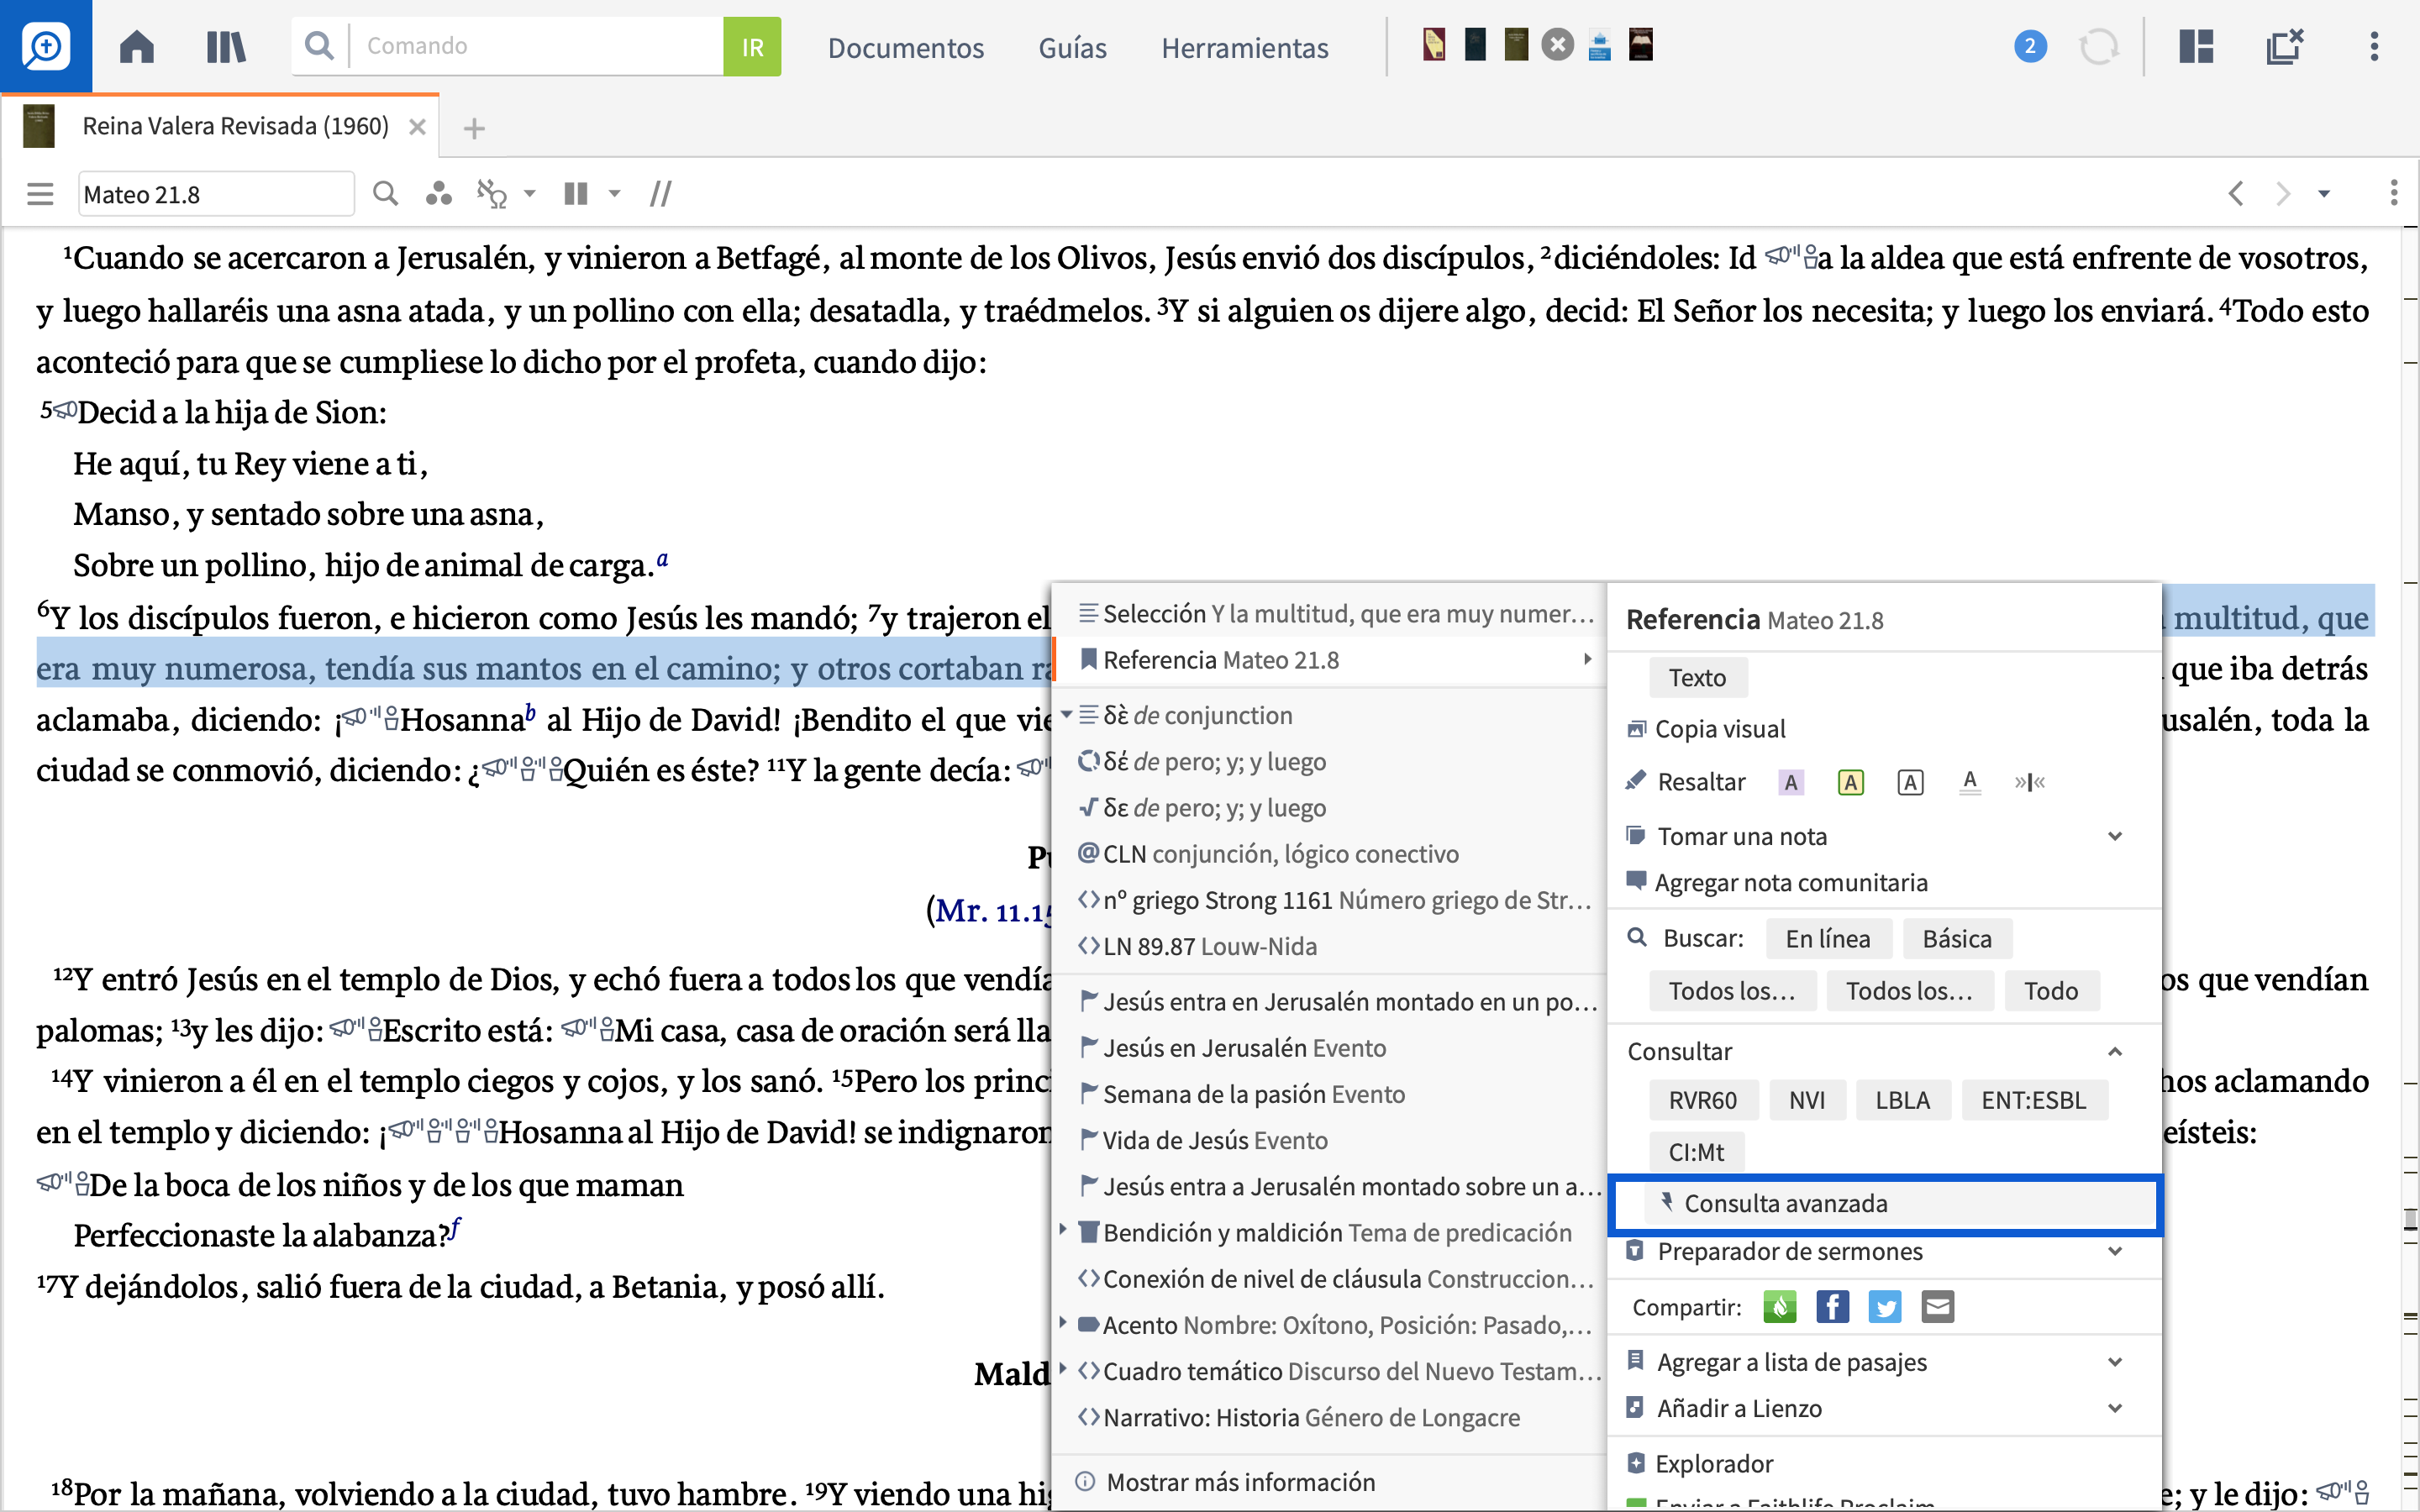This screenshot has height=1512, width=2420.
Task: Navigate back with the left chevron
Action: pos(2236,193)
